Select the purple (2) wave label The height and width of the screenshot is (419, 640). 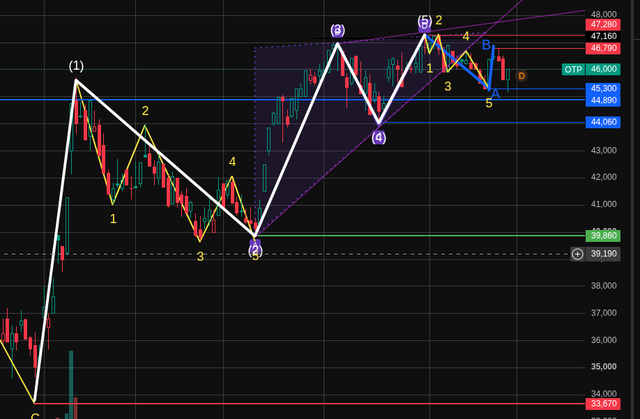pos(255,250)
